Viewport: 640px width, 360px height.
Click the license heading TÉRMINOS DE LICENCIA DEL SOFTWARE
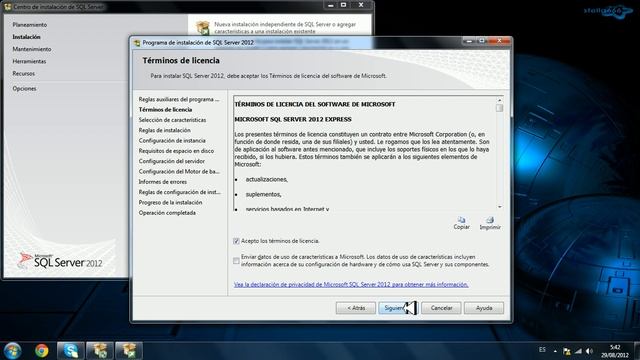315,104
